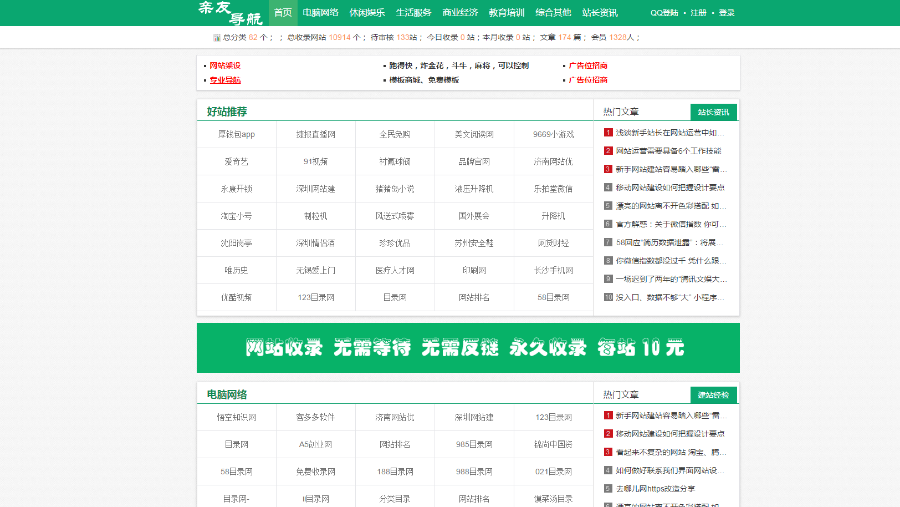
Task: Open the 休闲娱乐 navigation menu item
Action: [367, 13]
